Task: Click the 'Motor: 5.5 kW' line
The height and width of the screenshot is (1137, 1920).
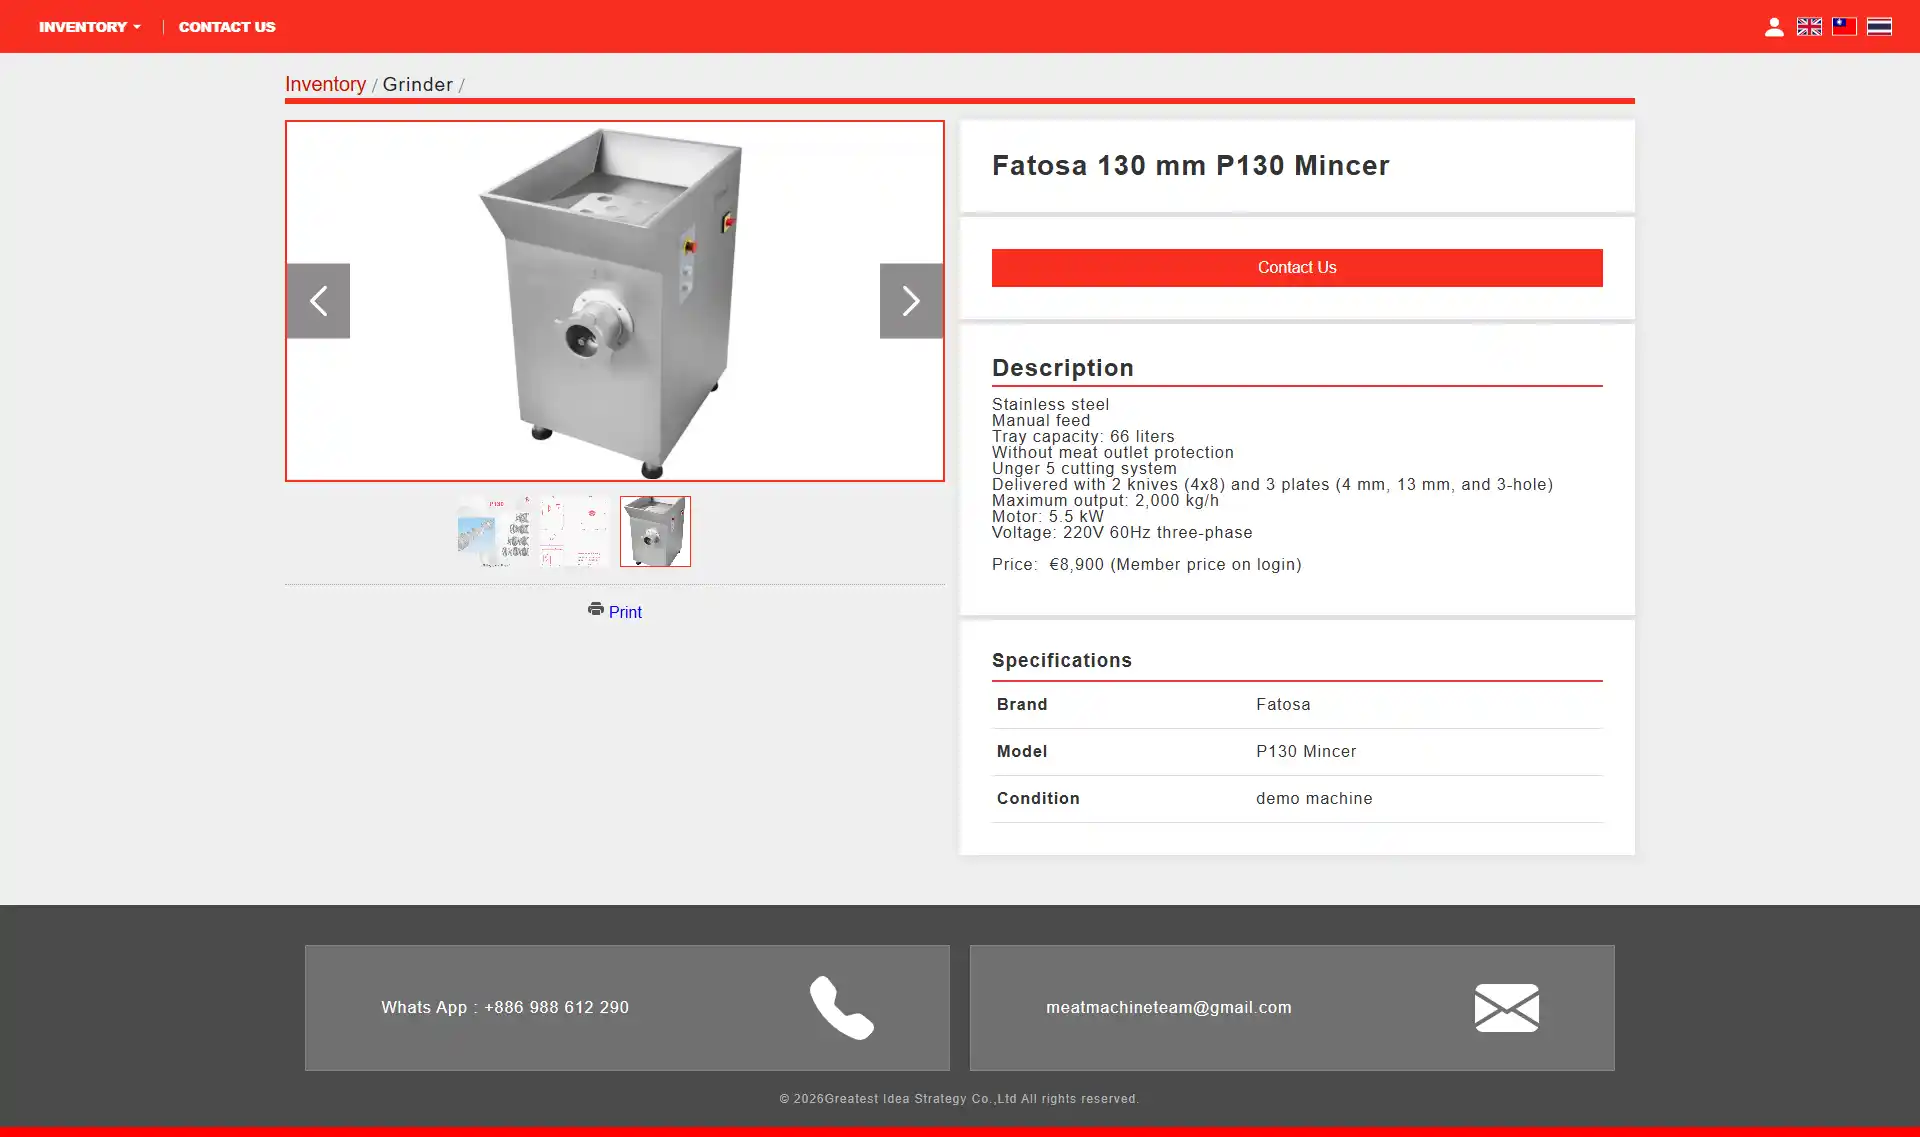Action: tap(1048, 517)
